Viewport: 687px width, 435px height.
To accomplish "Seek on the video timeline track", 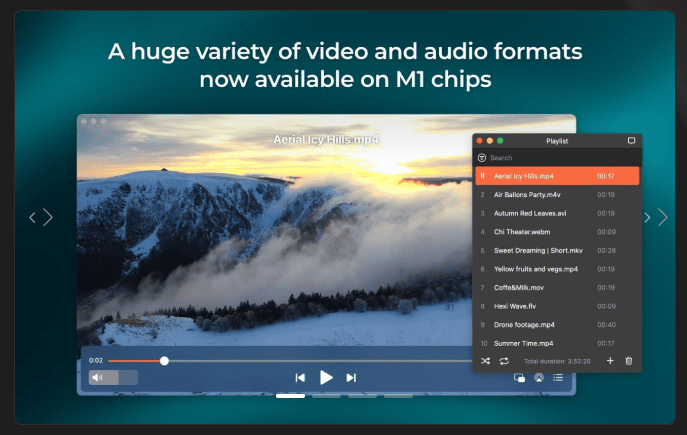I will click(x=290, y=361).
